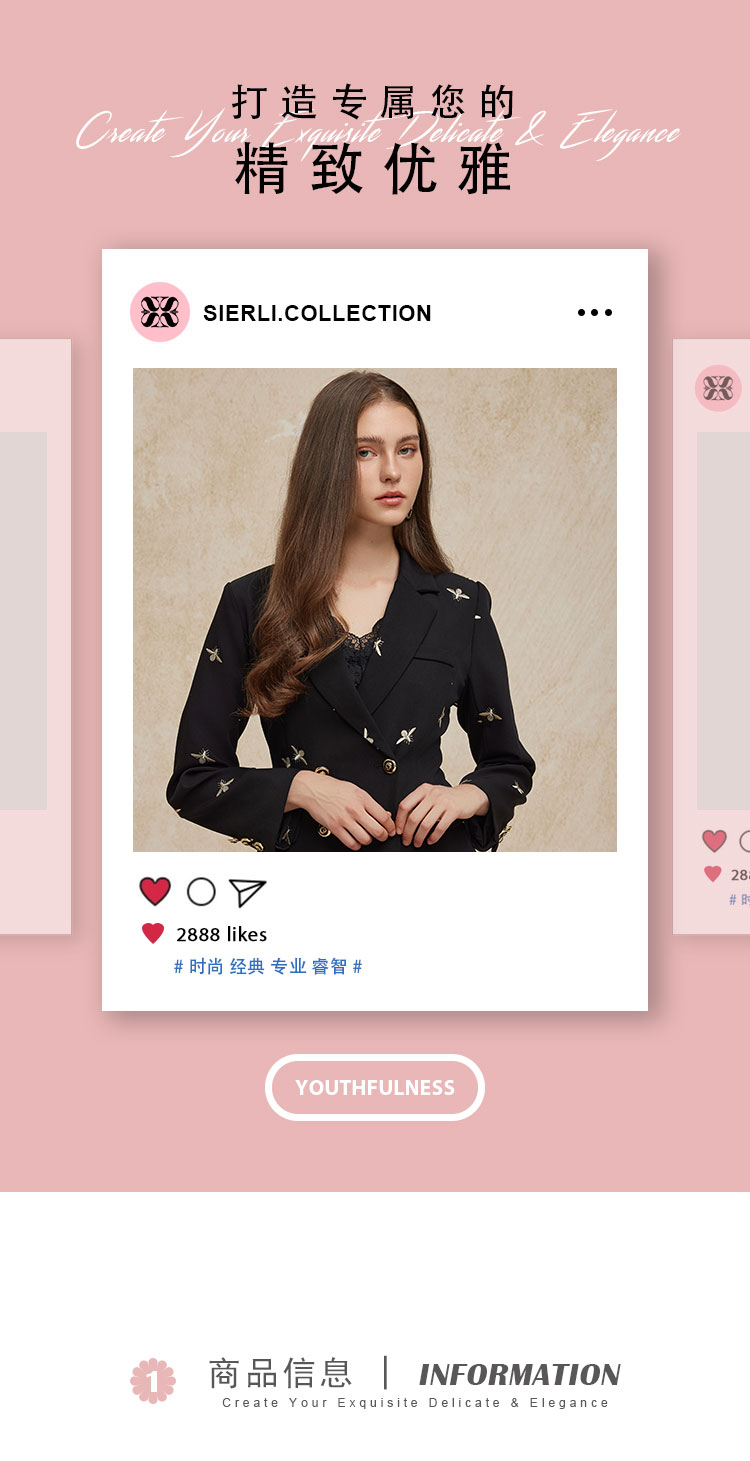The height and width of the screenshot is (1461, 750).
Task: Click the pink flower number 1 badge
Action: pyautogui.click(x=153, y=1380)
